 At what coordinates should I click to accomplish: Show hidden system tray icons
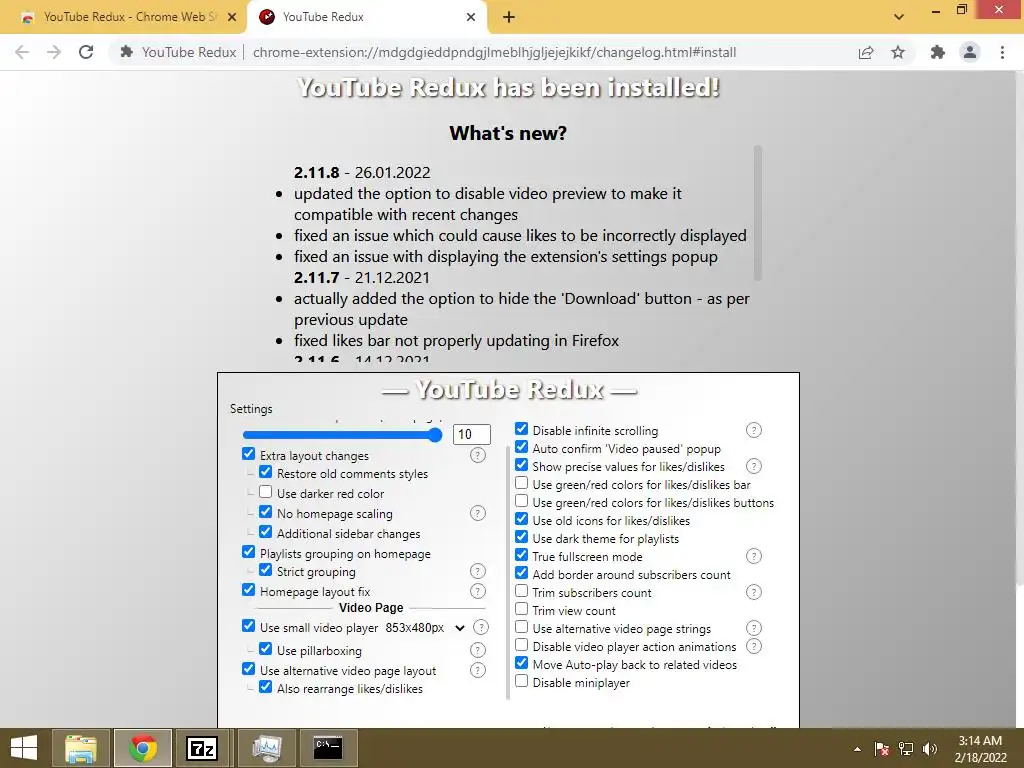coord(857,749)
